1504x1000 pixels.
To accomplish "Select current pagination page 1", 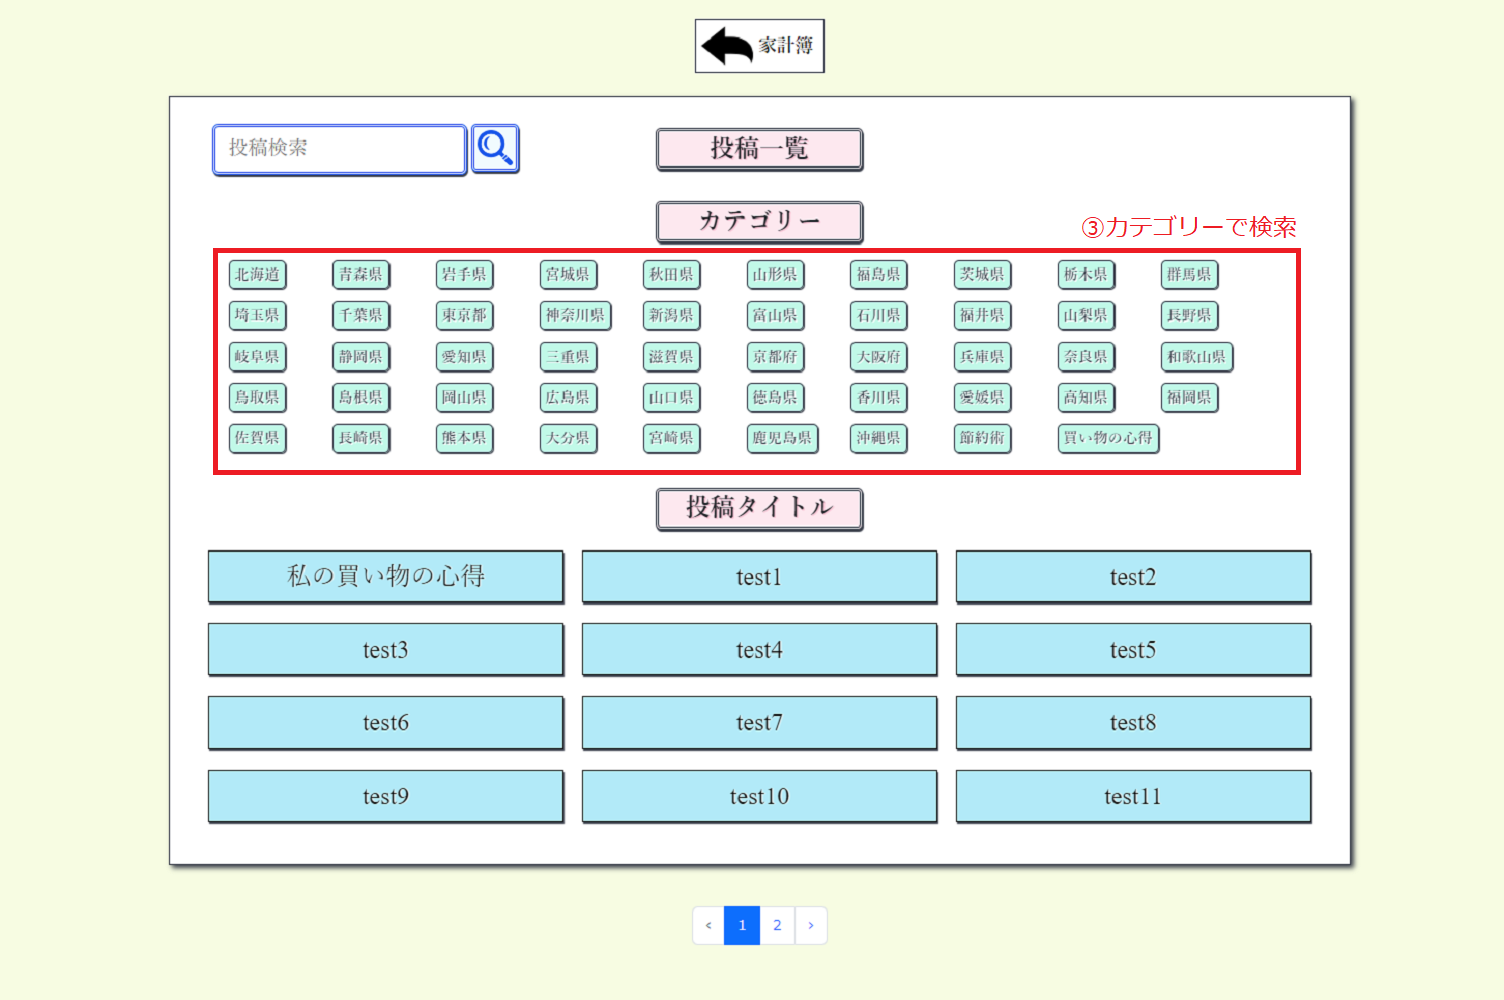I will click(742, 925).
